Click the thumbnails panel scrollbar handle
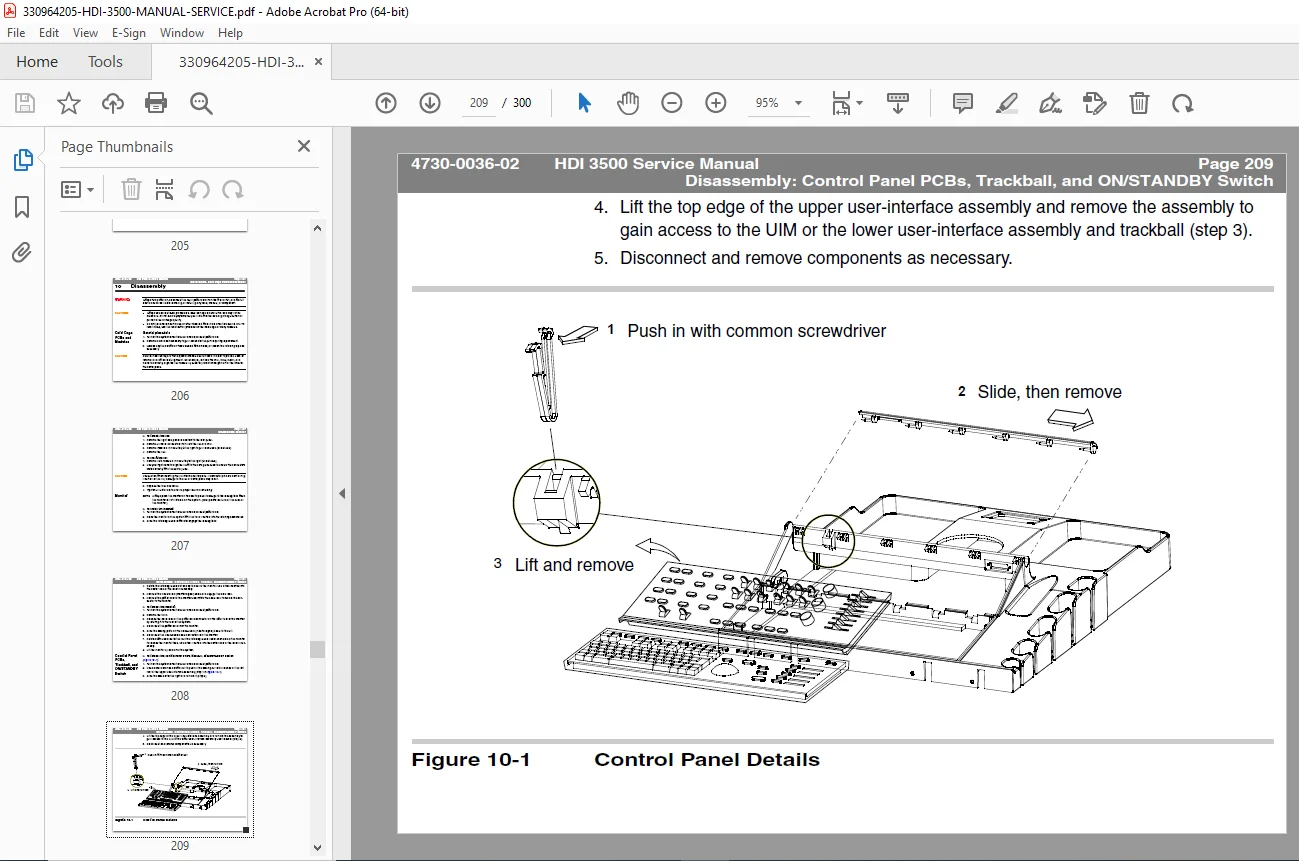Viewport: 1299px width, 861px height. click(318, 649)
